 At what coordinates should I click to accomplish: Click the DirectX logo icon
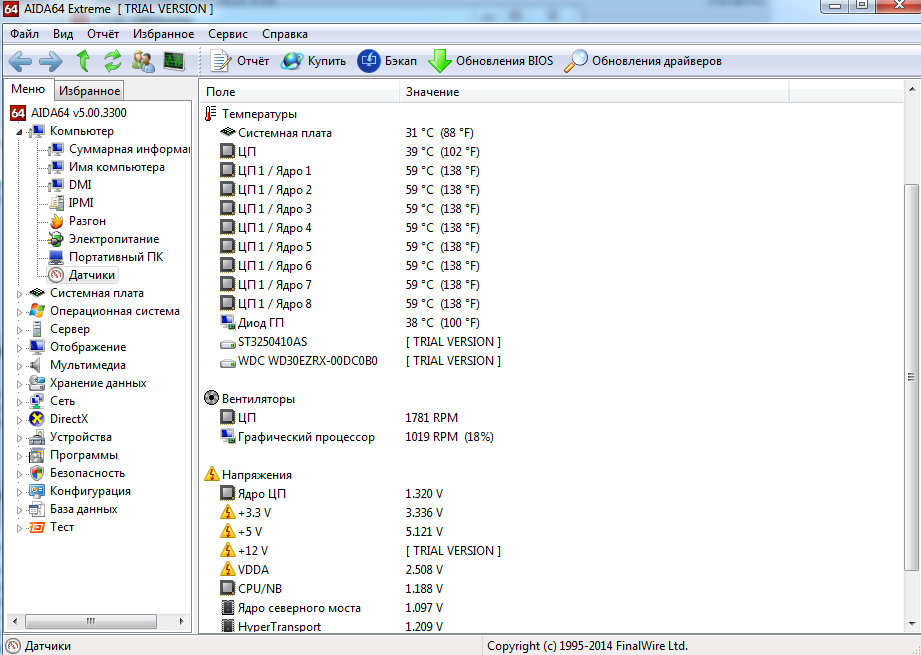(x=37, y=419)
